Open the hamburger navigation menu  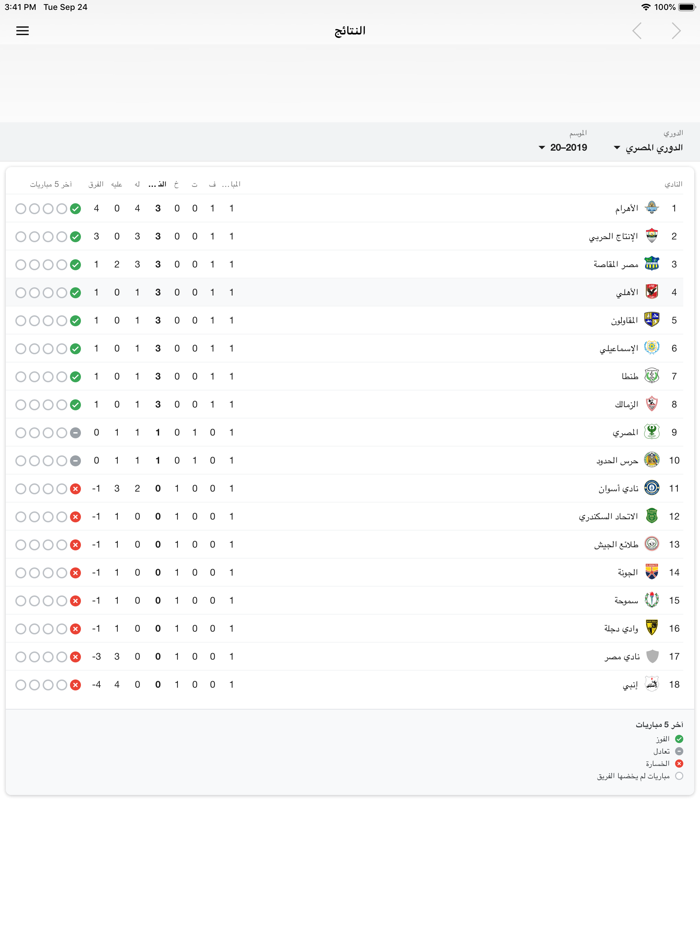click(22, 30)
